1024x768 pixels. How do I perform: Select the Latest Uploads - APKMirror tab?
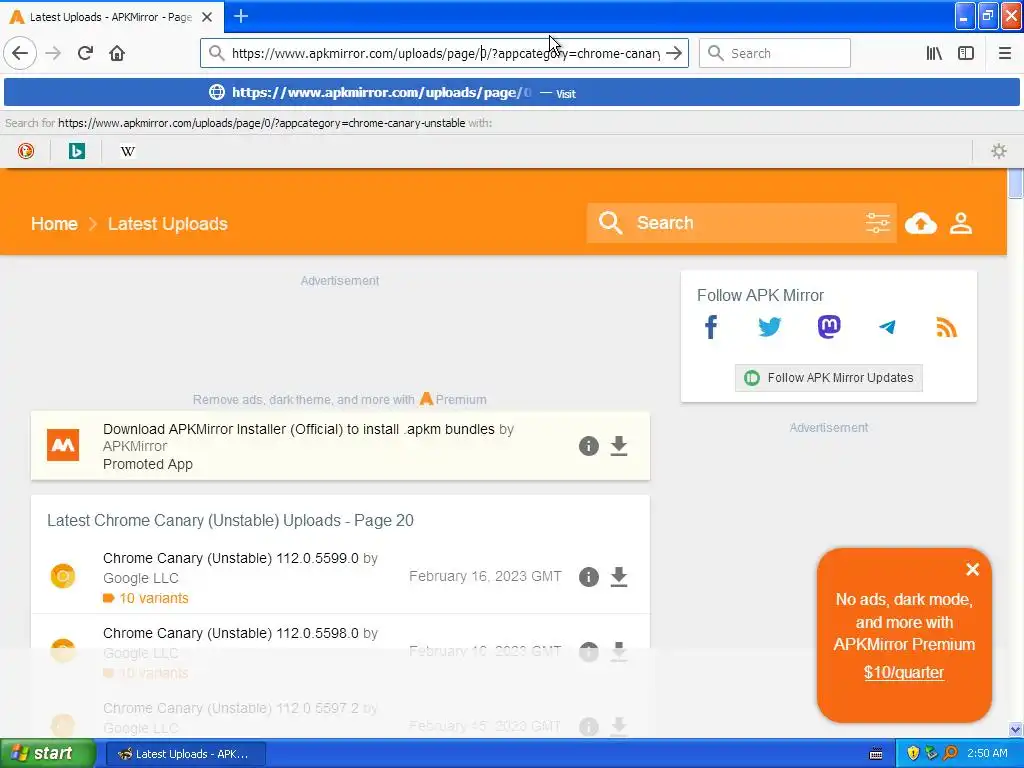111,17
